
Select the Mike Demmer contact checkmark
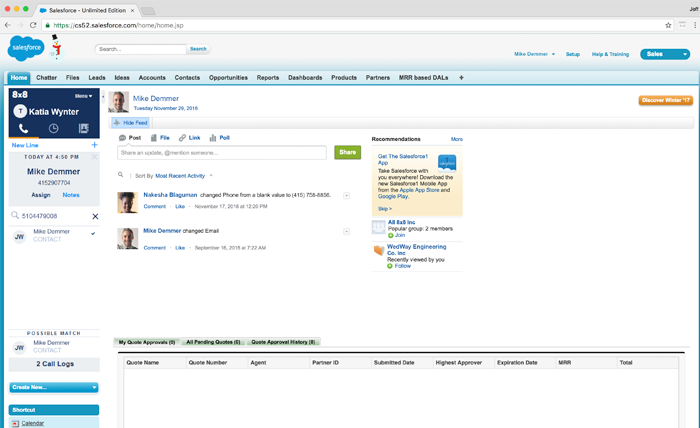(93, 233)
